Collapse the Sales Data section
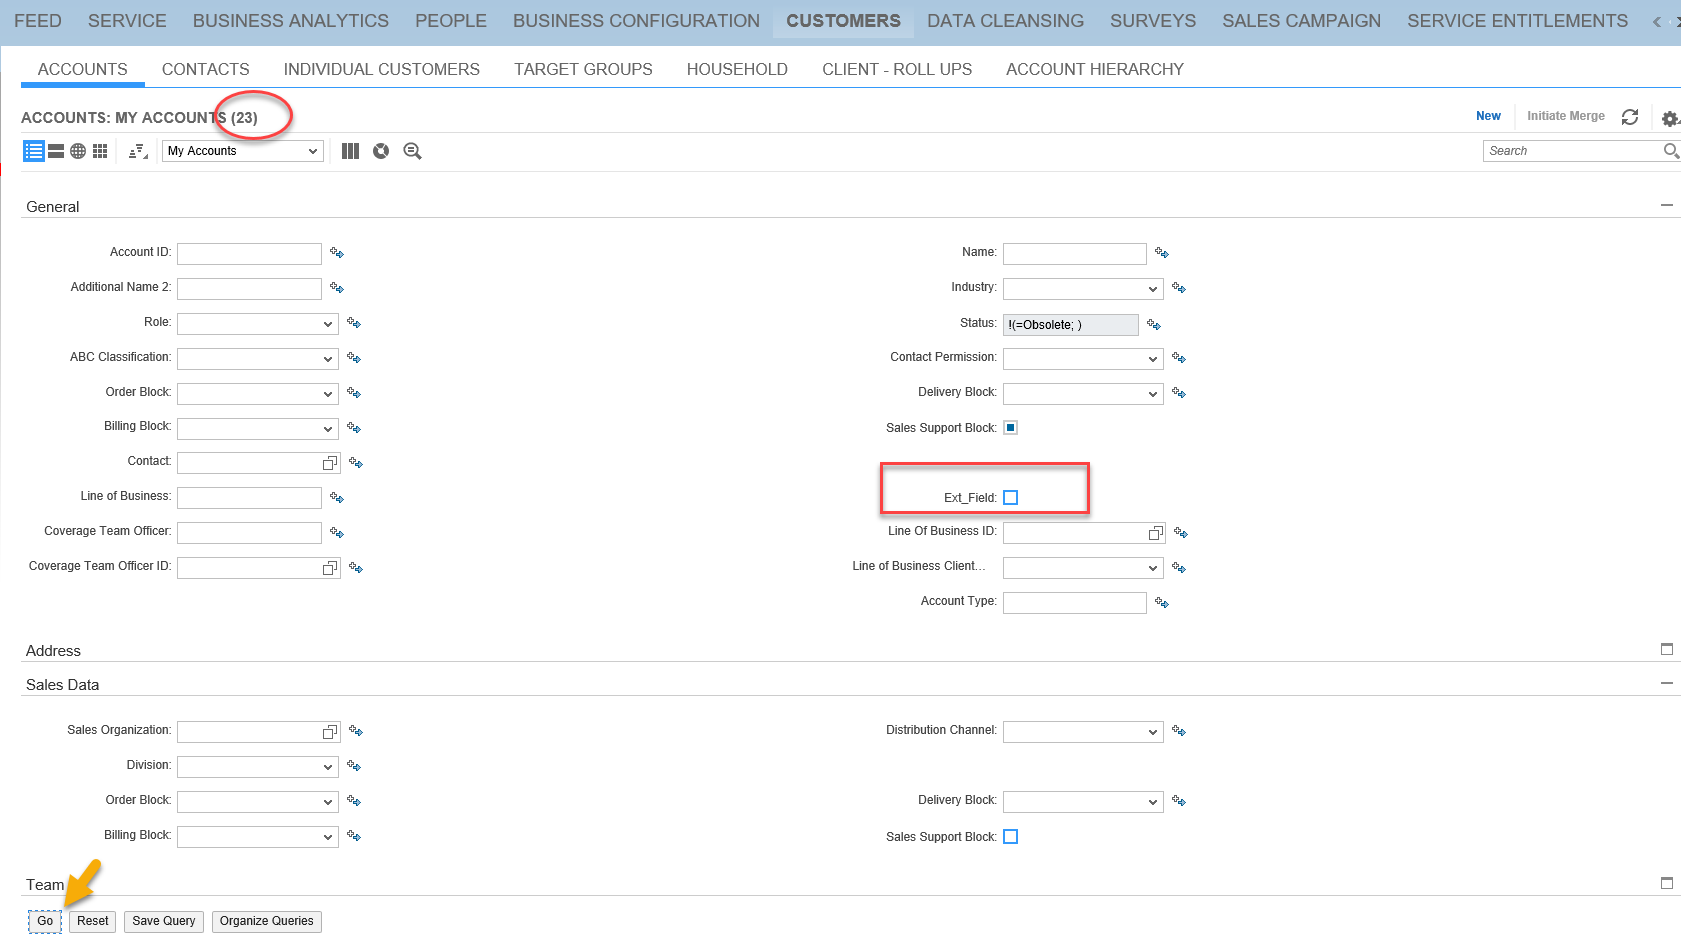This screenshot has height=939, width=1681. [x=1666, y=683]
